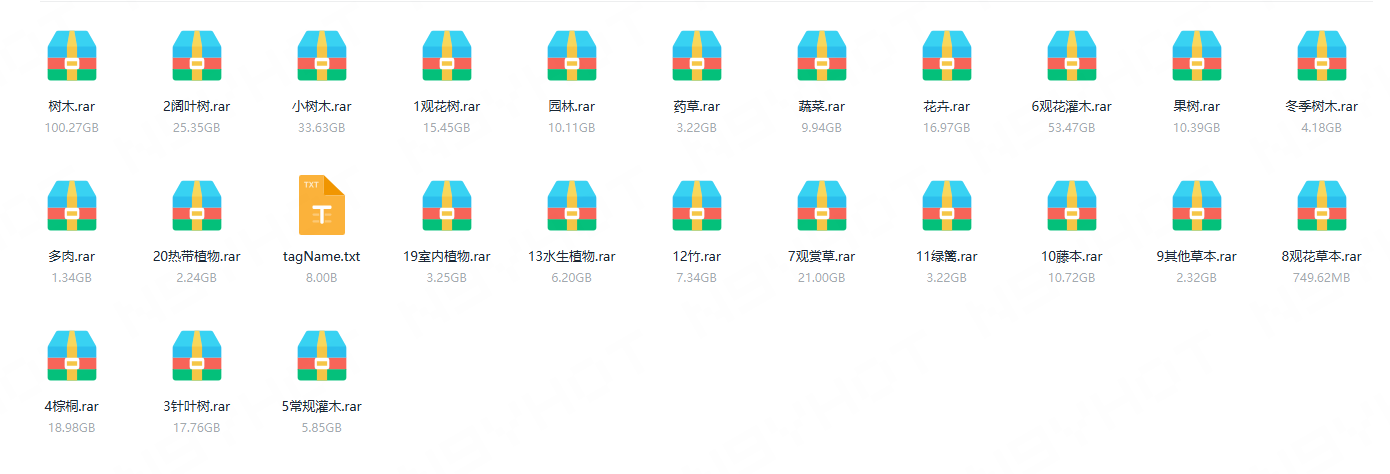Screen dimensions: 1390x474
Task: Select the 6观花灌木.rar archive icon
Action: [1072, 55]
